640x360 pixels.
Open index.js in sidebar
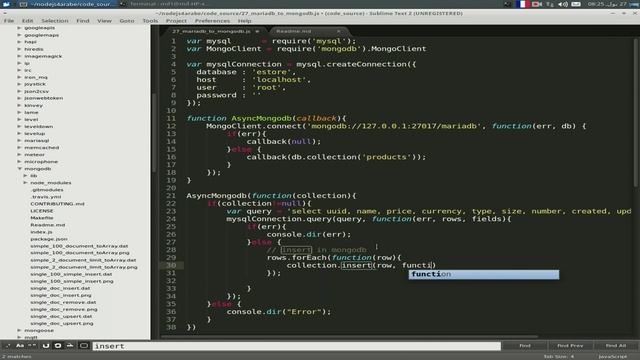click(41, 232)
